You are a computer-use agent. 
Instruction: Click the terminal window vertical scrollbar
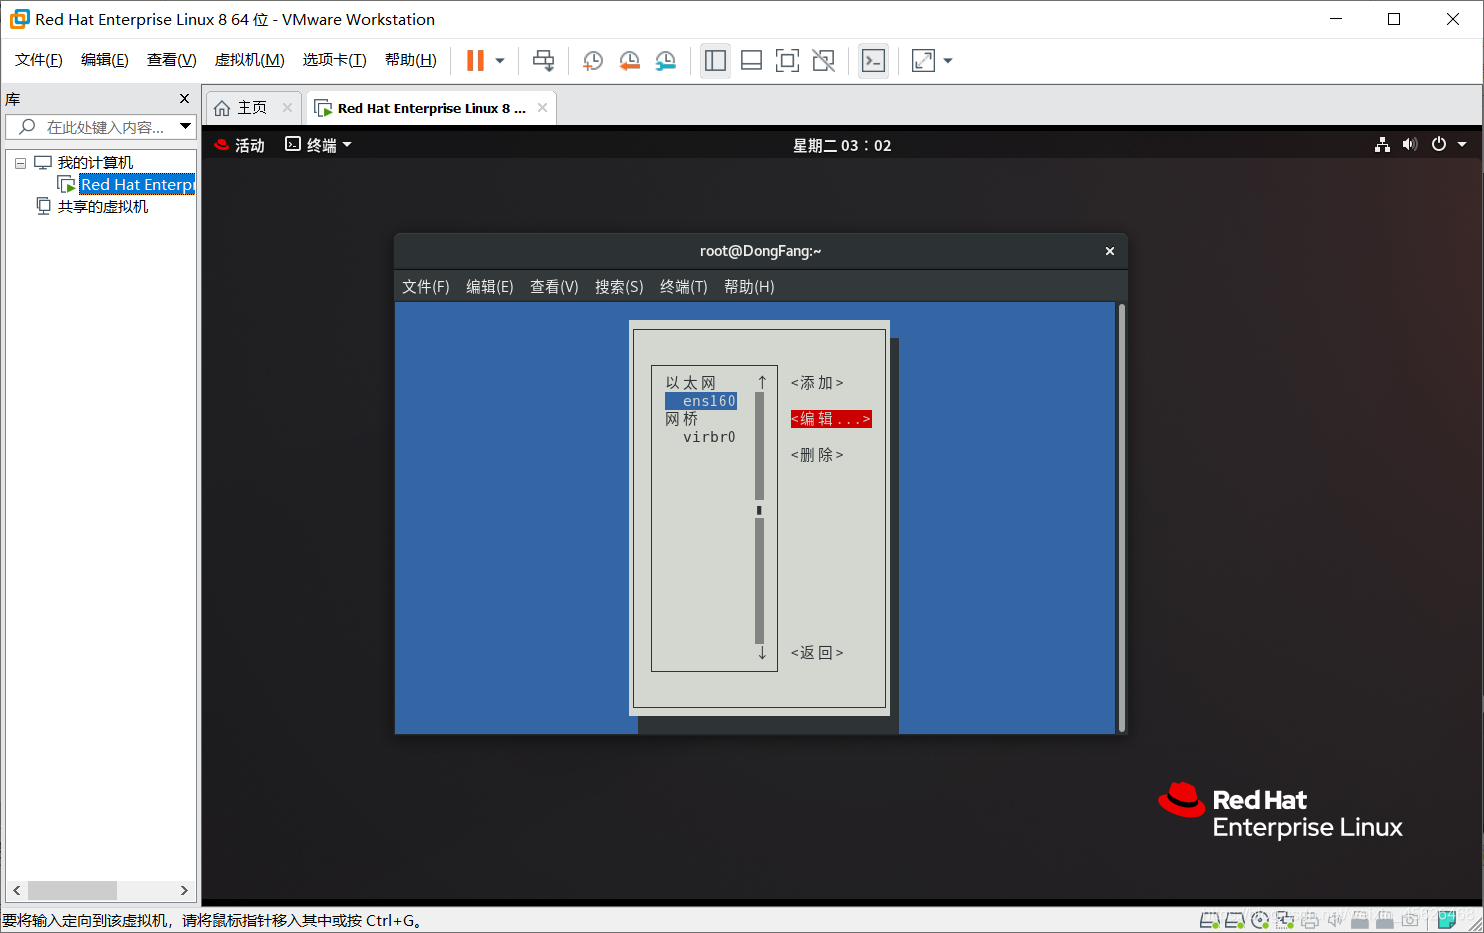[x=1122, y=518]
